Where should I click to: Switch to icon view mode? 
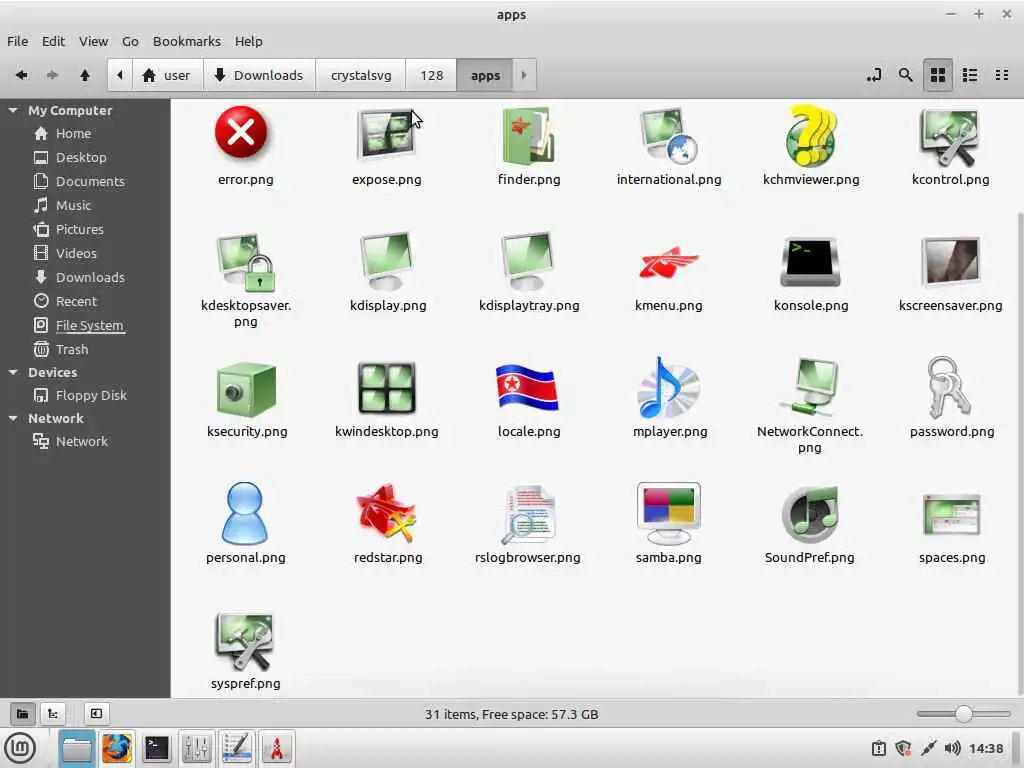pyautogui.click(x=938, y=75)
